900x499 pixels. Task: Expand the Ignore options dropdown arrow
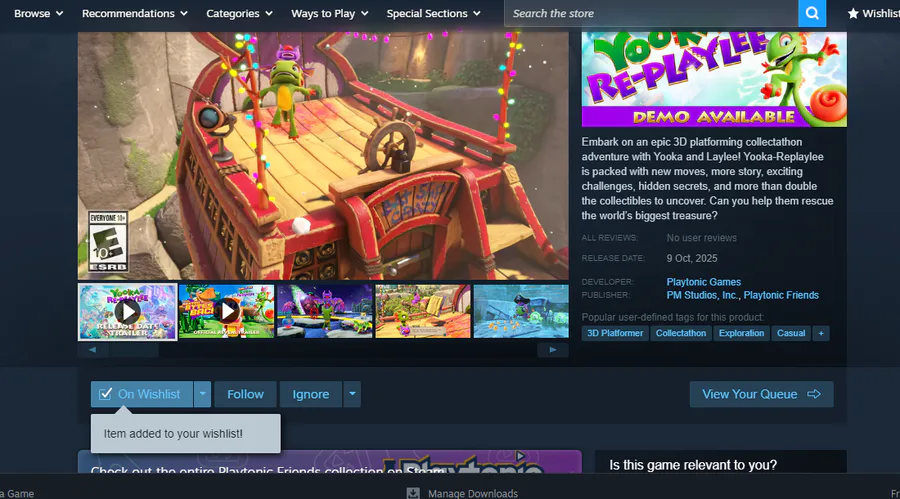pyautogui.click(x=352, y=394)
